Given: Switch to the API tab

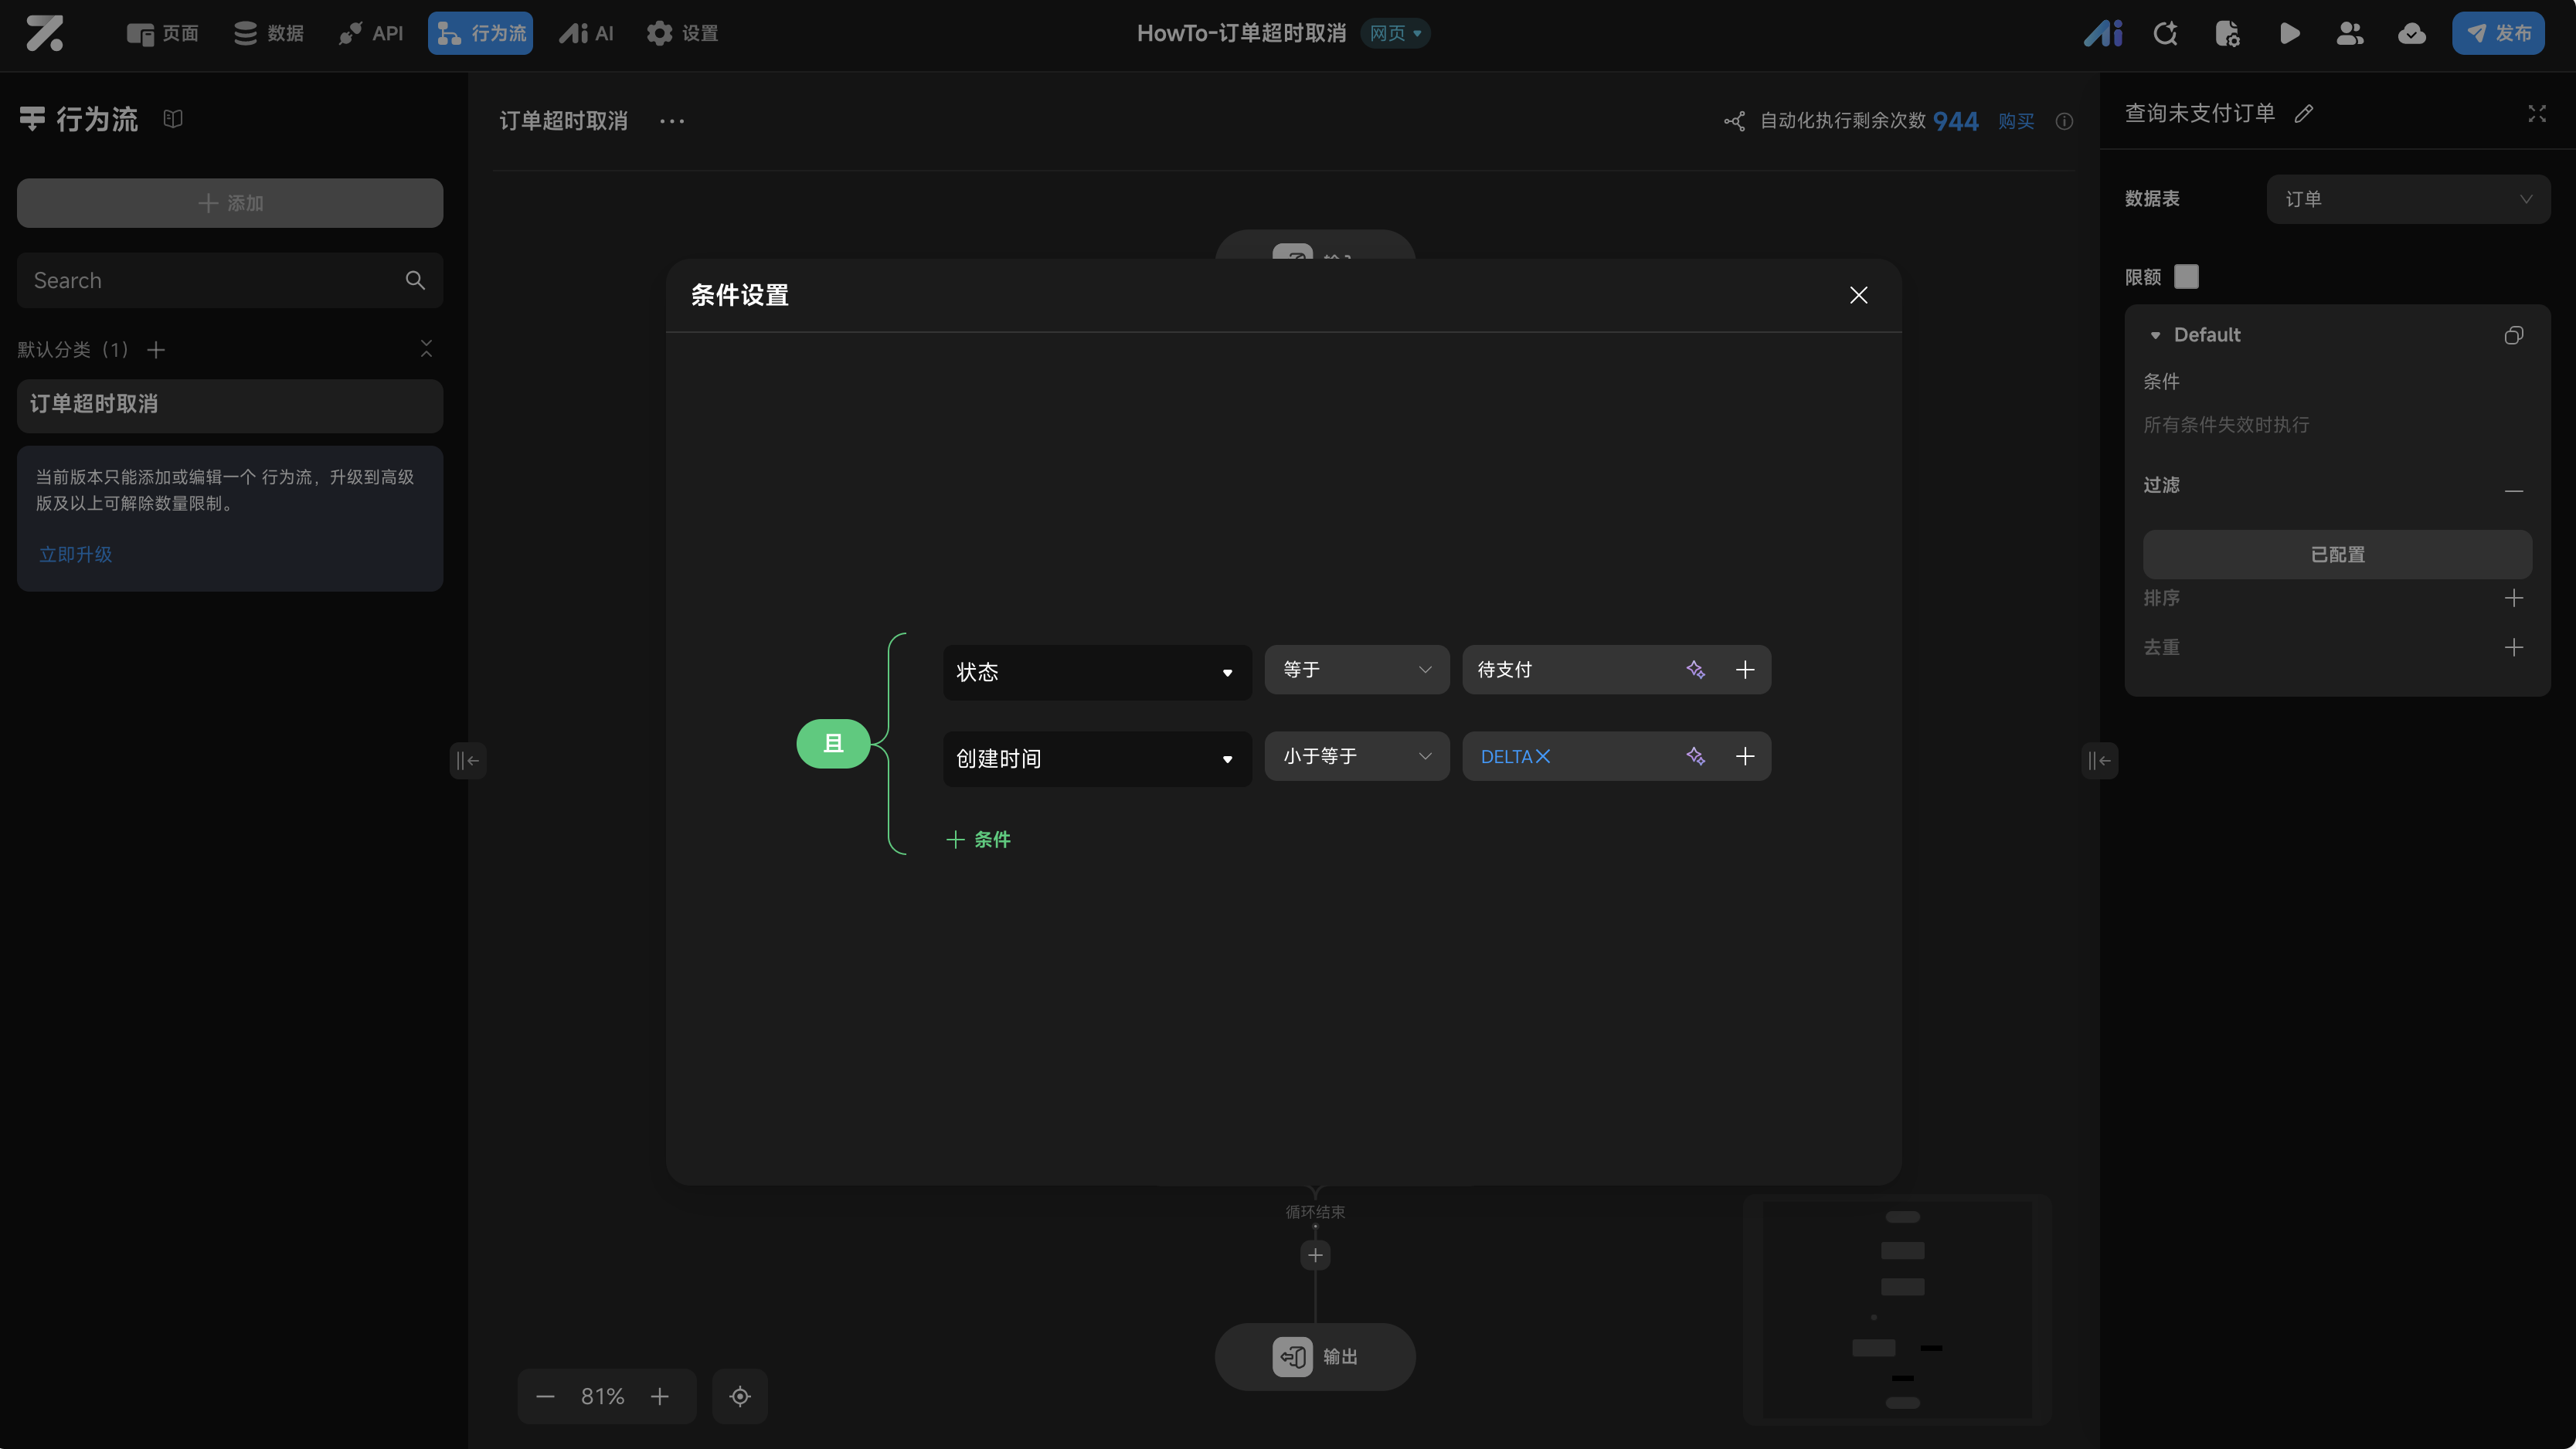Looking at the screenshot, I should tap(371, 33).
